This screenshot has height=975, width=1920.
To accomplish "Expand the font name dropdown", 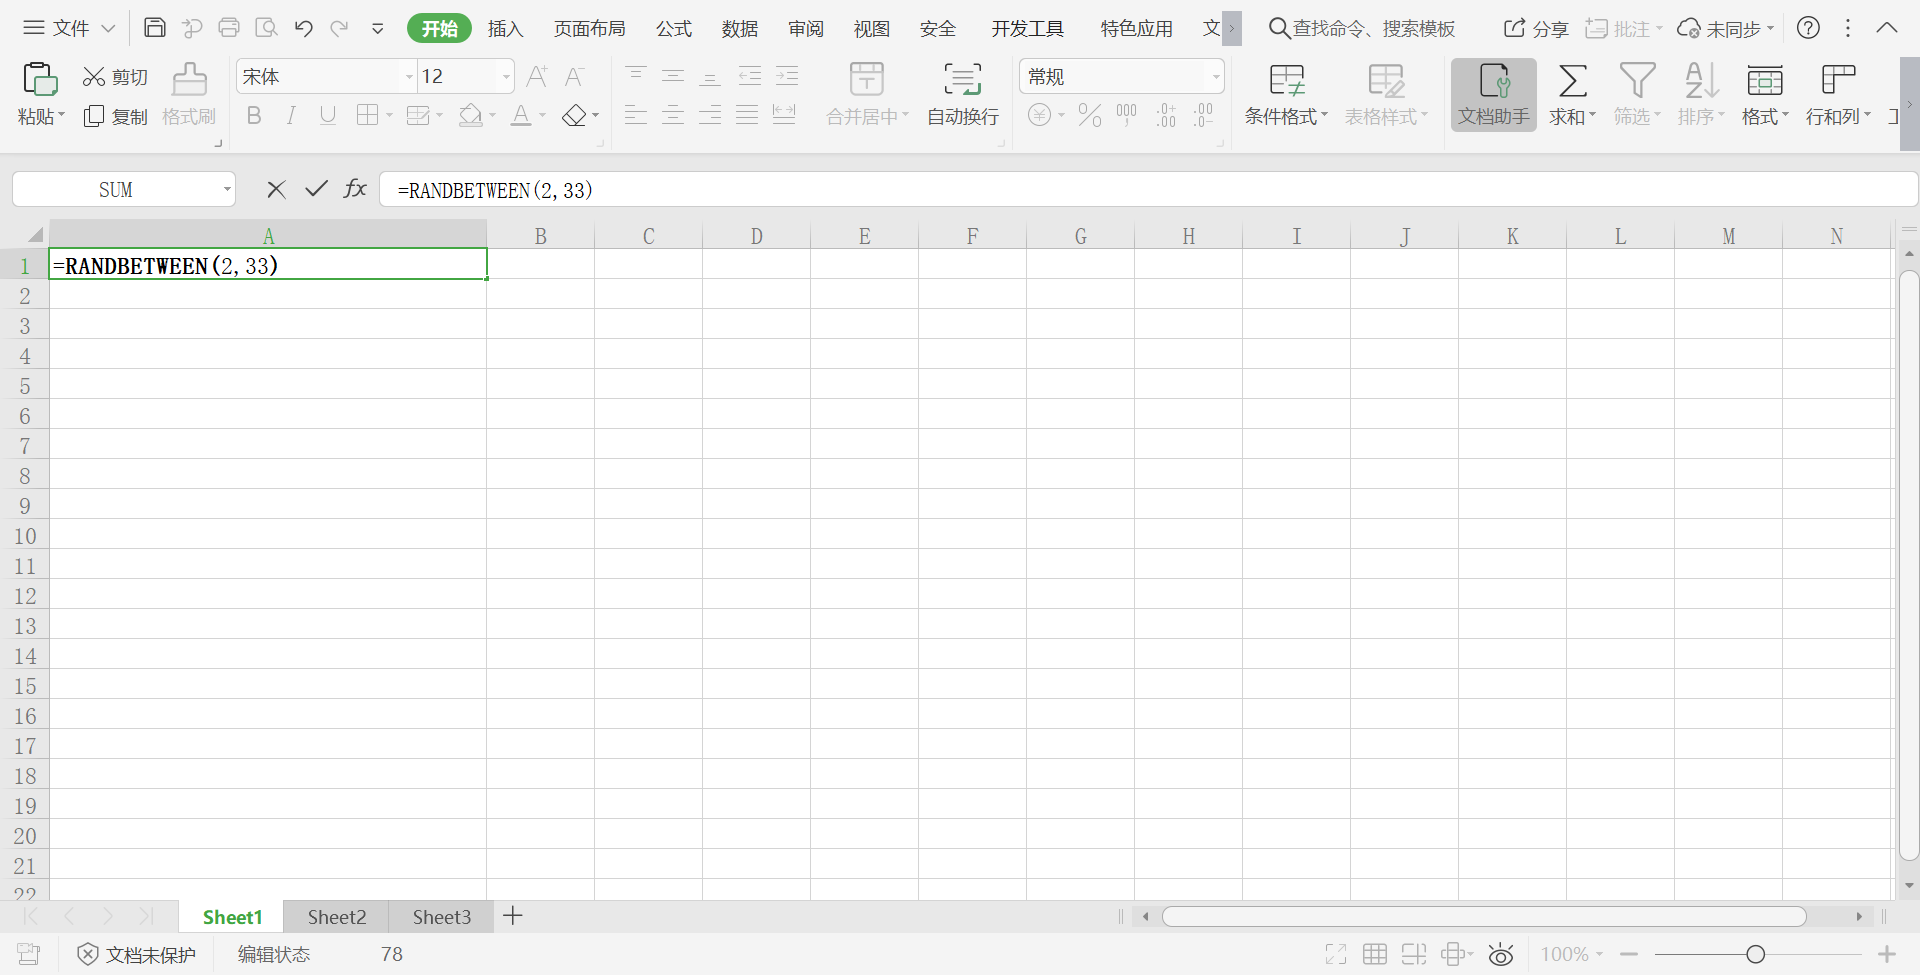I will 409,77.
